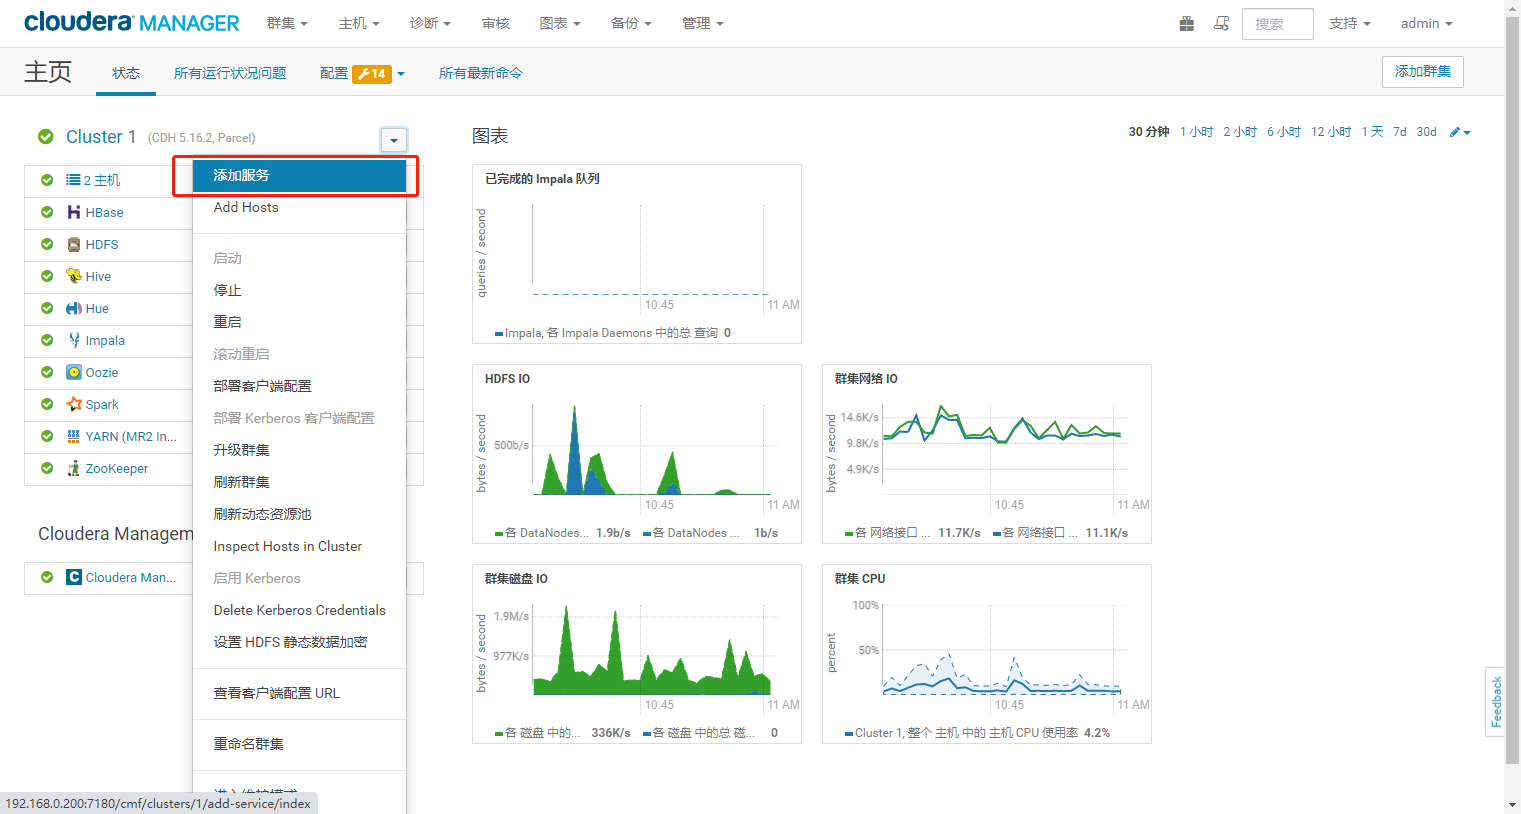Viewport: 1521px width, 814px height.
Task: Click the Spark star icon
Action: (74, 404)
